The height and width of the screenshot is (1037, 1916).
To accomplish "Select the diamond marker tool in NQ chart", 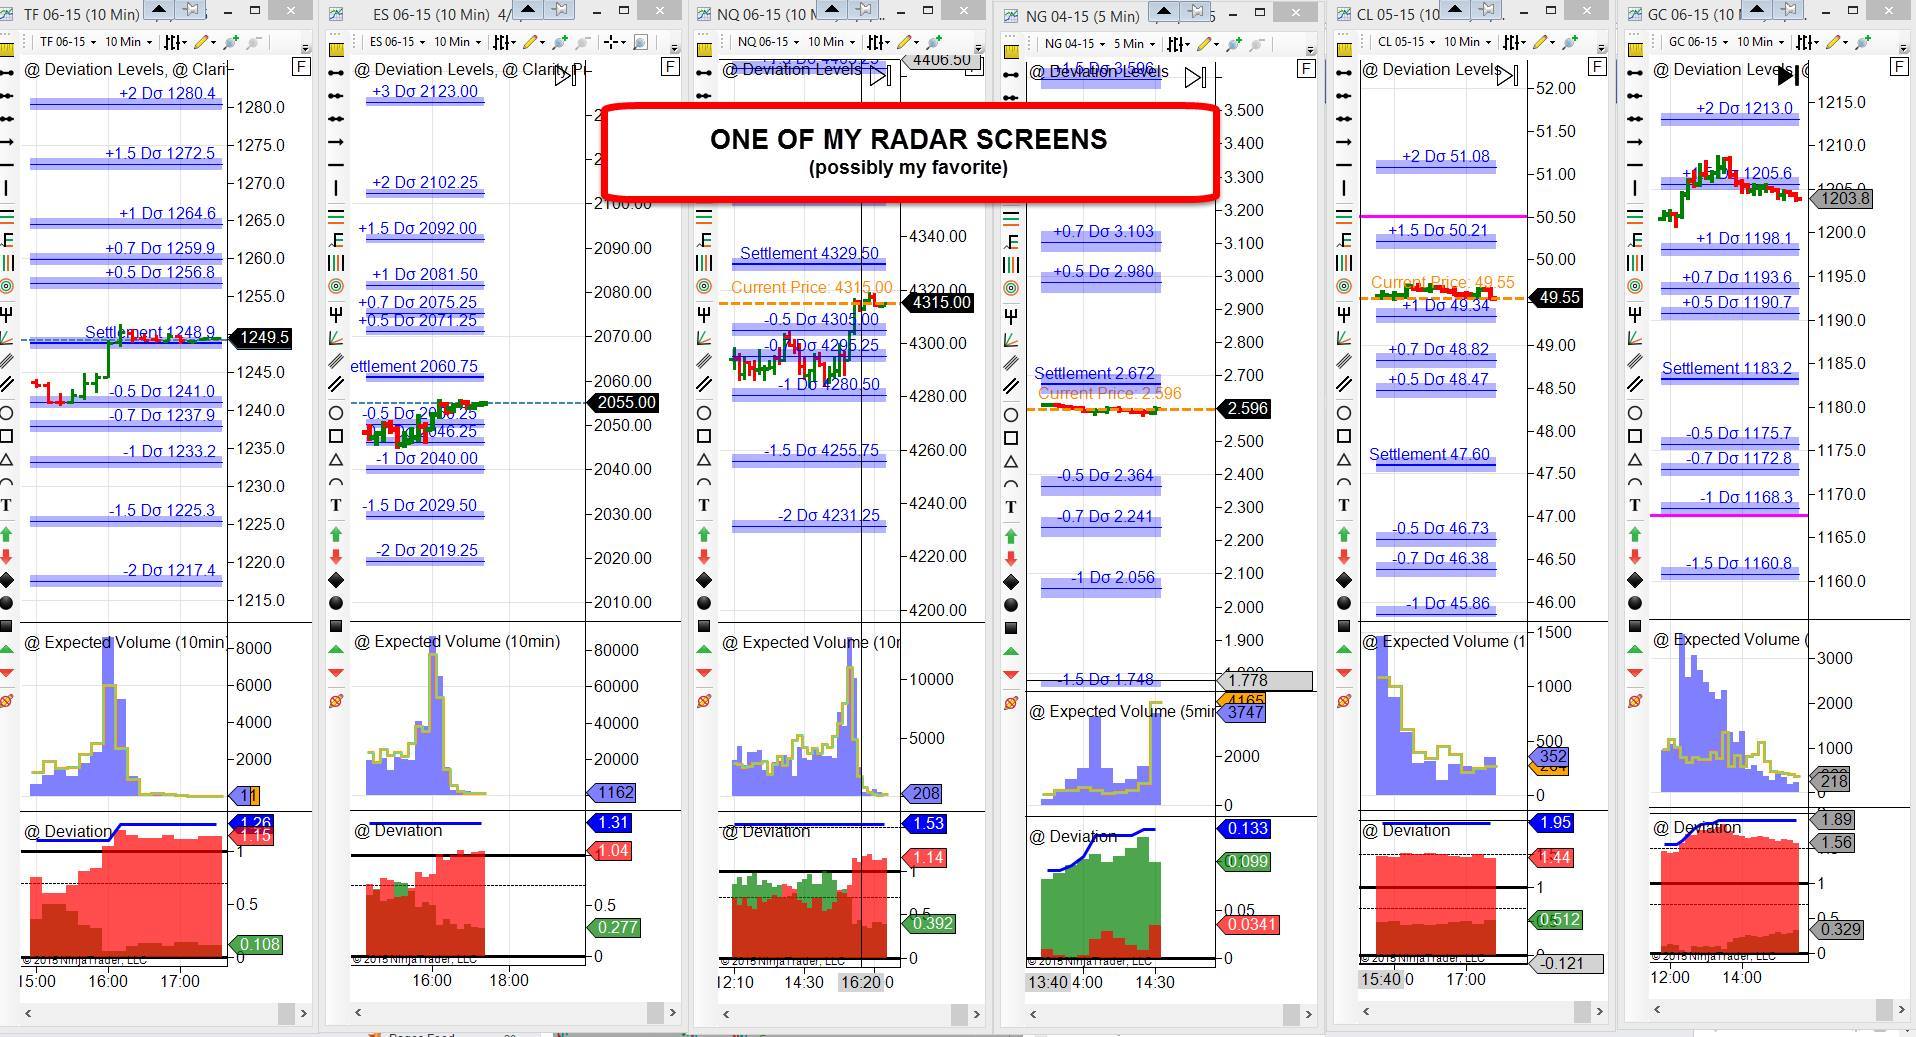I will [704, 580].
